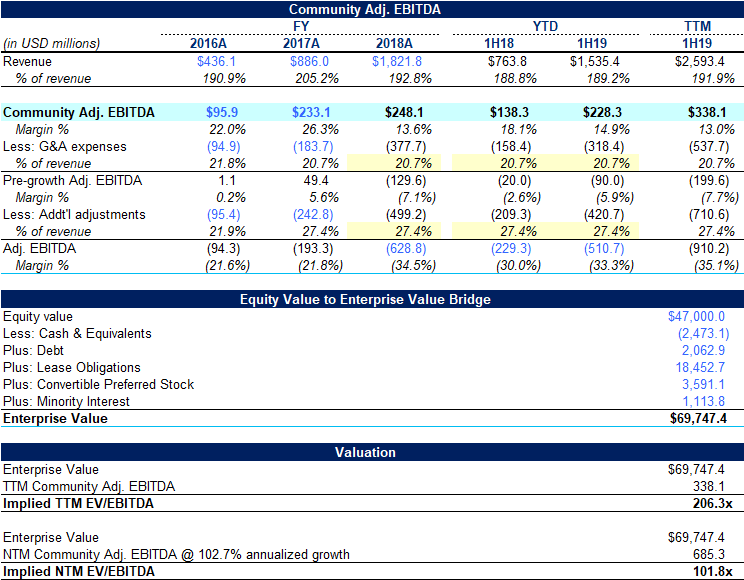Select the 2016A revenue cell $436.1
Image resolution: width=744 pixels, height=580 pixels.
[x=216, y=62]
